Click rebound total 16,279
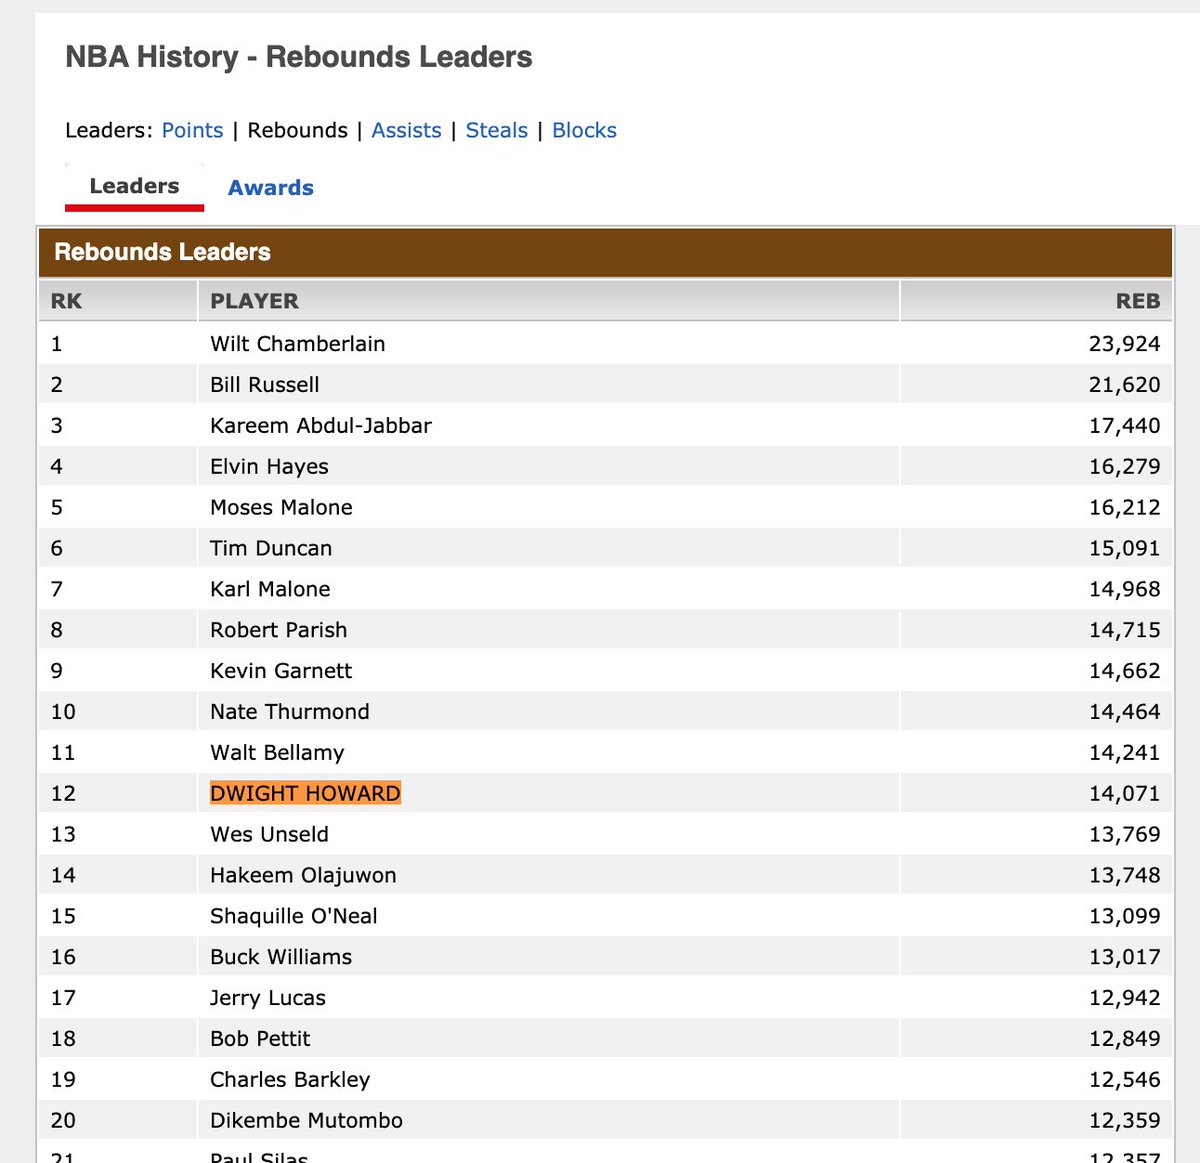1200x1163 pixels. tap(1124, 467)
